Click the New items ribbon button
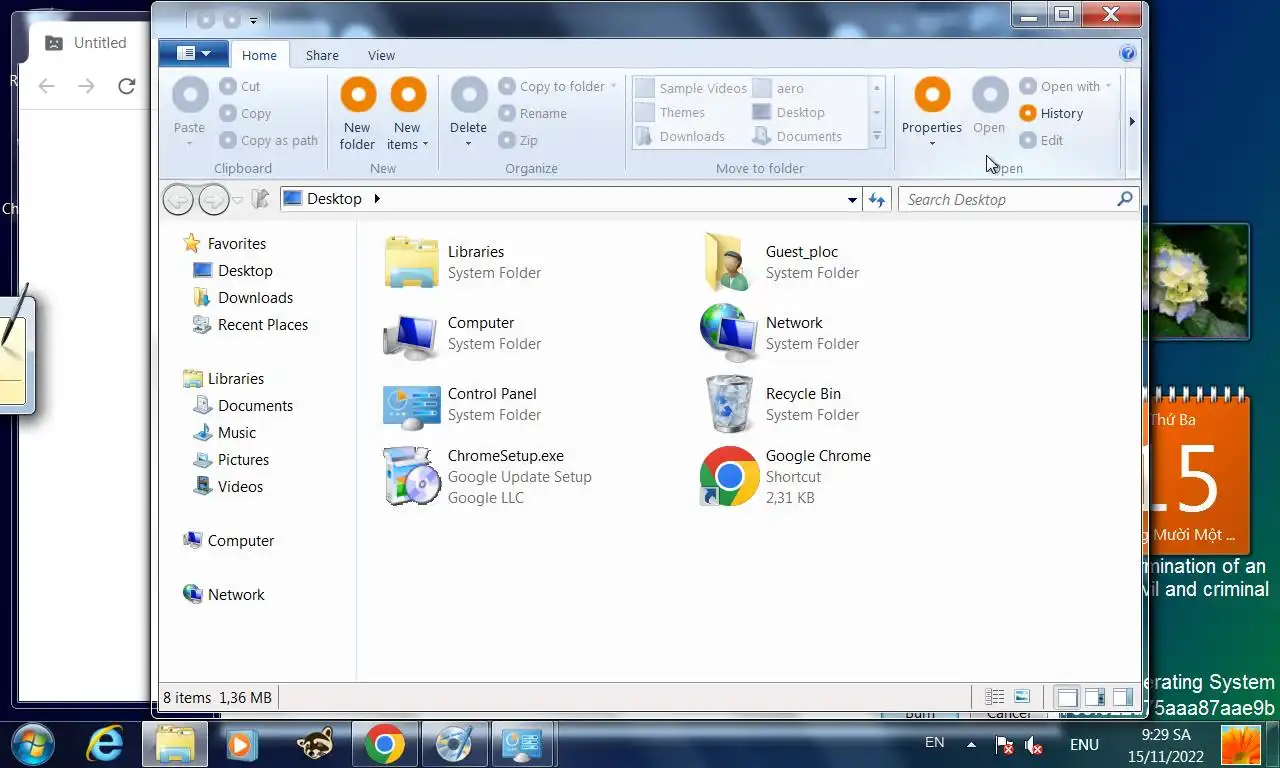The height and width of the screenshot is (768, 1280). [407, 115]
